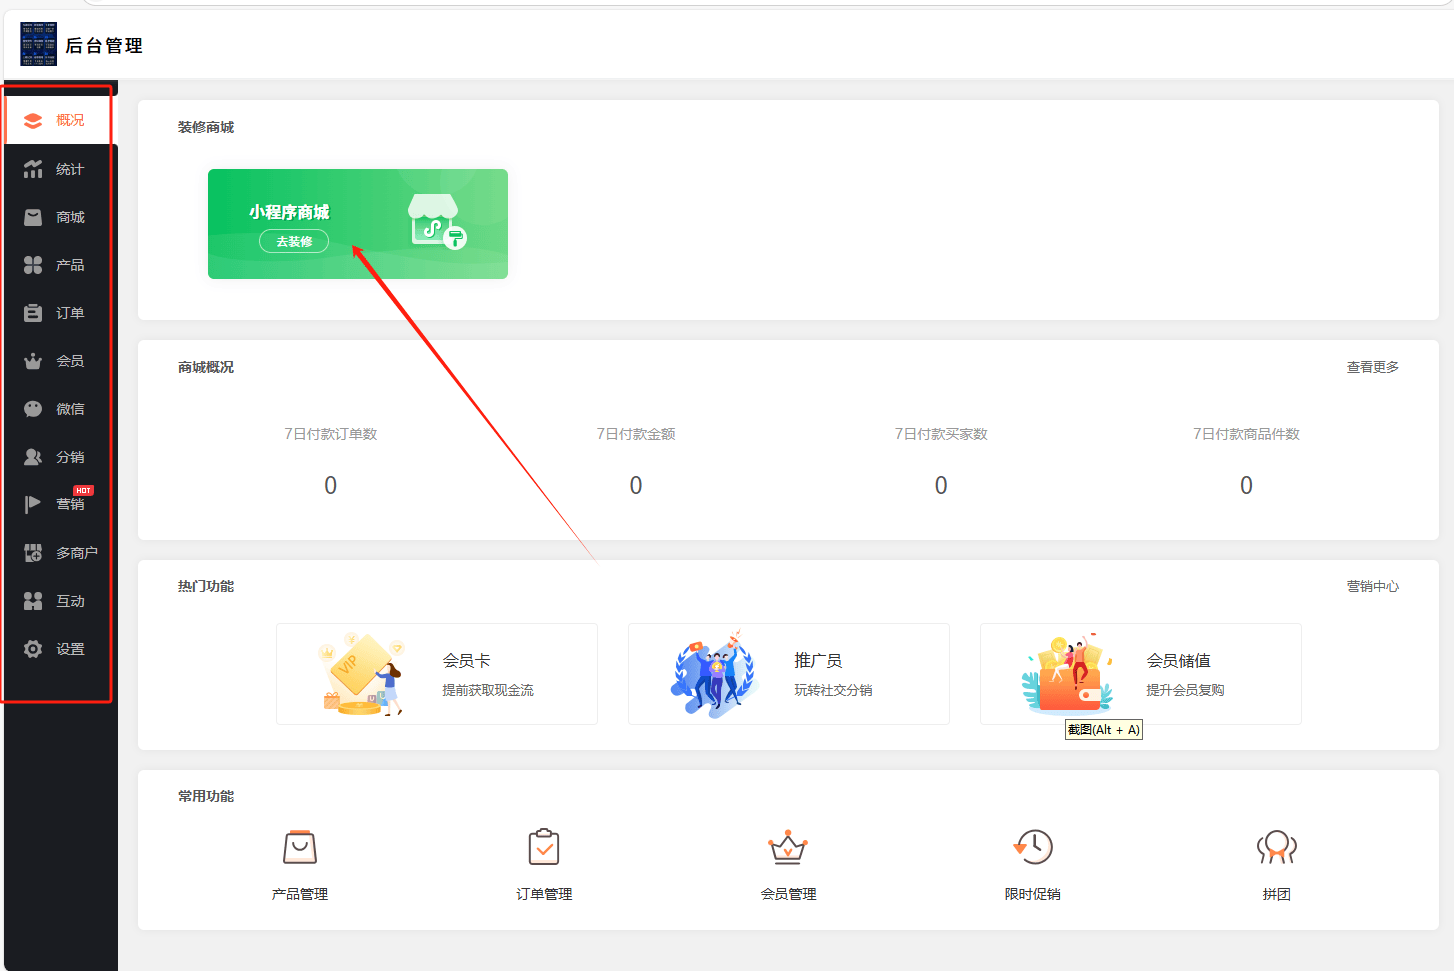Click the 产品管理 shopping bag icon
Screen dimensions: 1454x971
300,848
